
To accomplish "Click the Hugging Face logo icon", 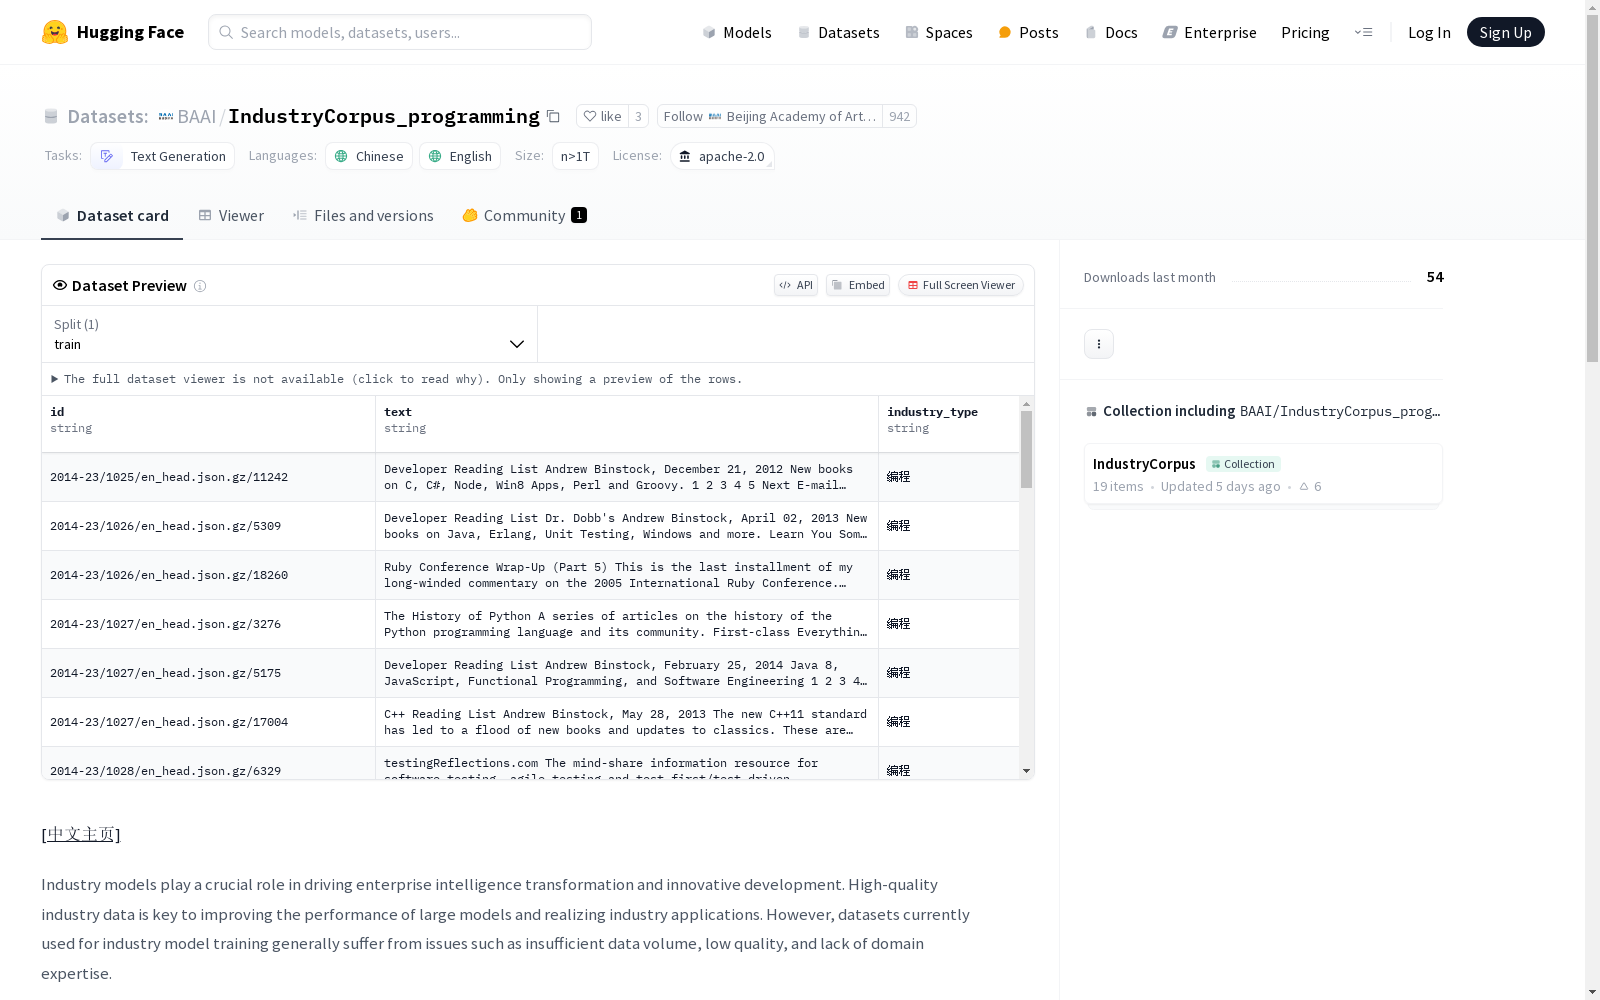I will (x=55, y=32).
